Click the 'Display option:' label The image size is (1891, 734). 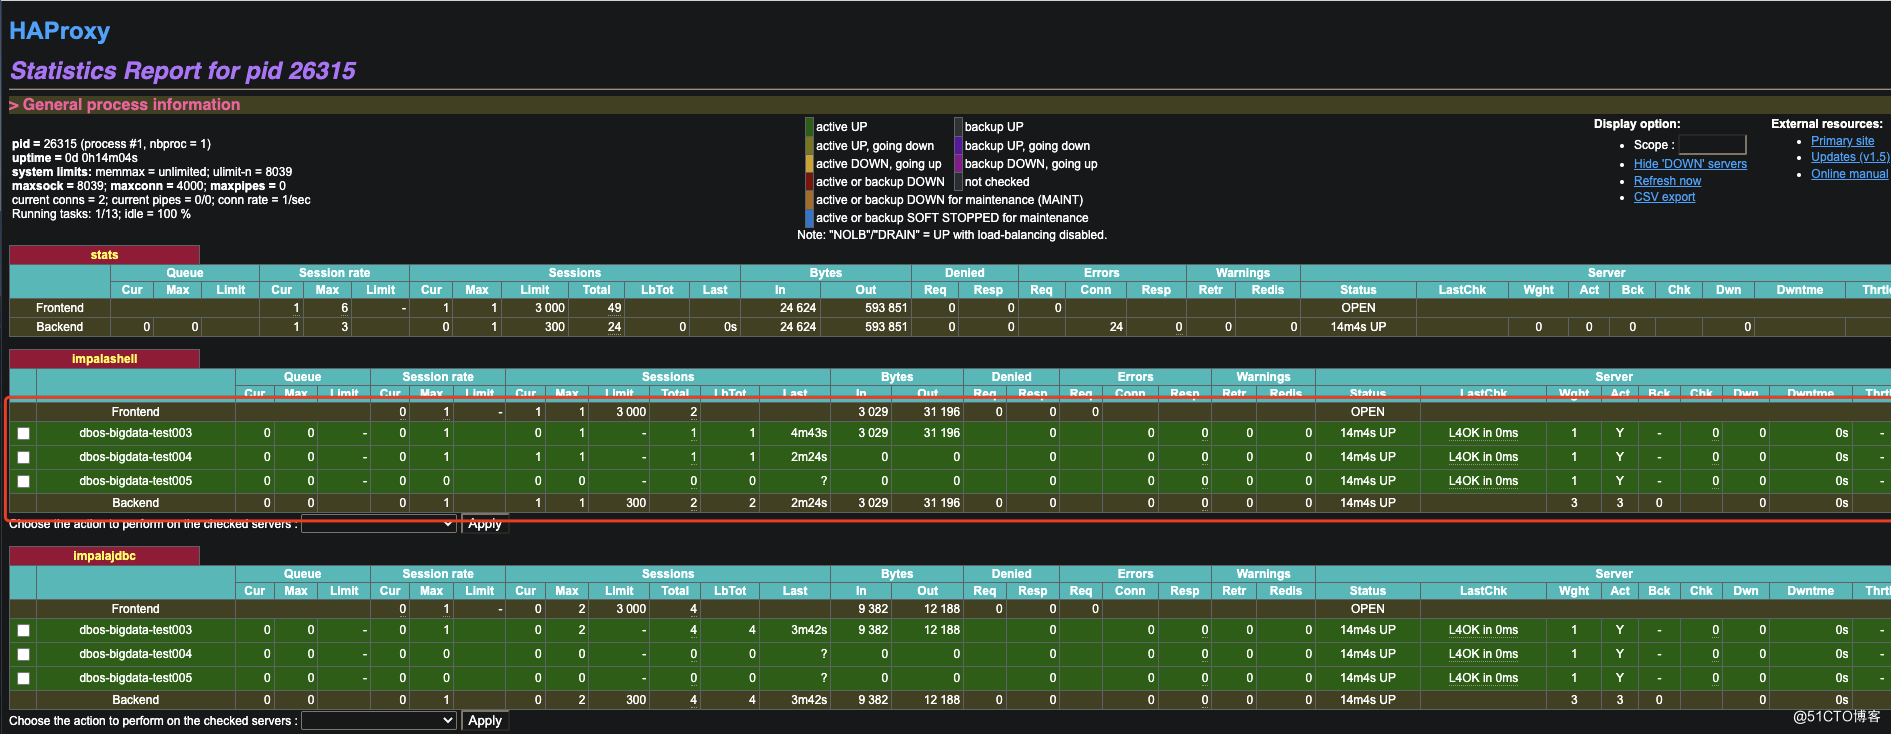pos(1637,124)
